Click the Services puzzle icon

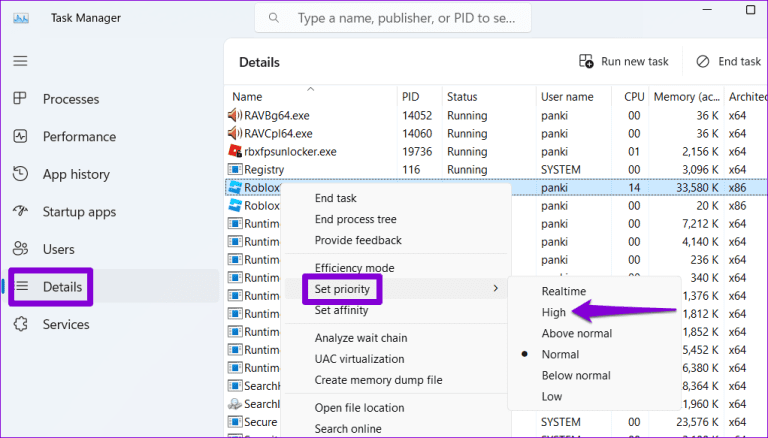click(x=20, y=324)
